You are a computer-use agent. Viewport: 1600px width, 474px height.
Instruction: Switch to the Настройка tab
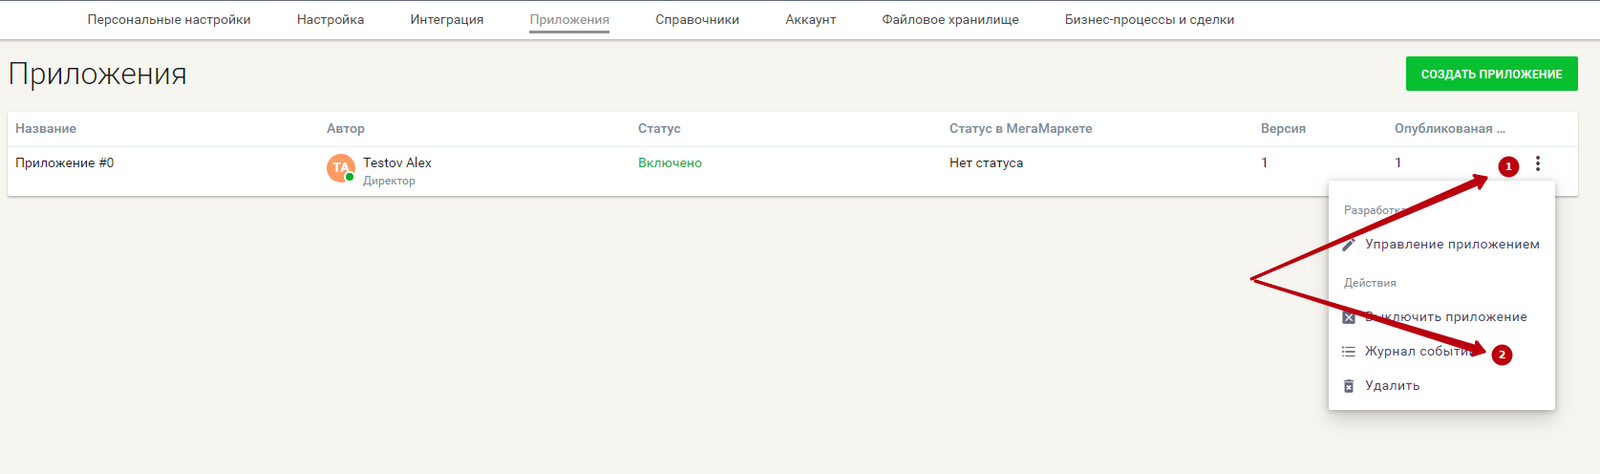coord(330,20)
